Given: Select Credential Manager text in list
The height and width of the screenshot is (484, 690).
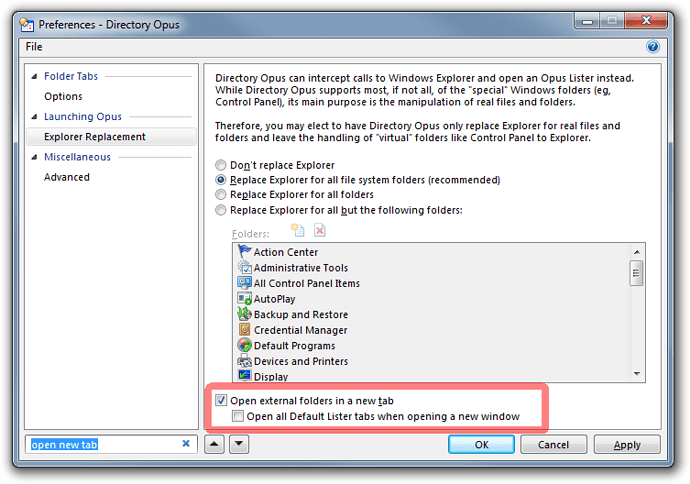Looking at the screenshot, I should point(301,330).
